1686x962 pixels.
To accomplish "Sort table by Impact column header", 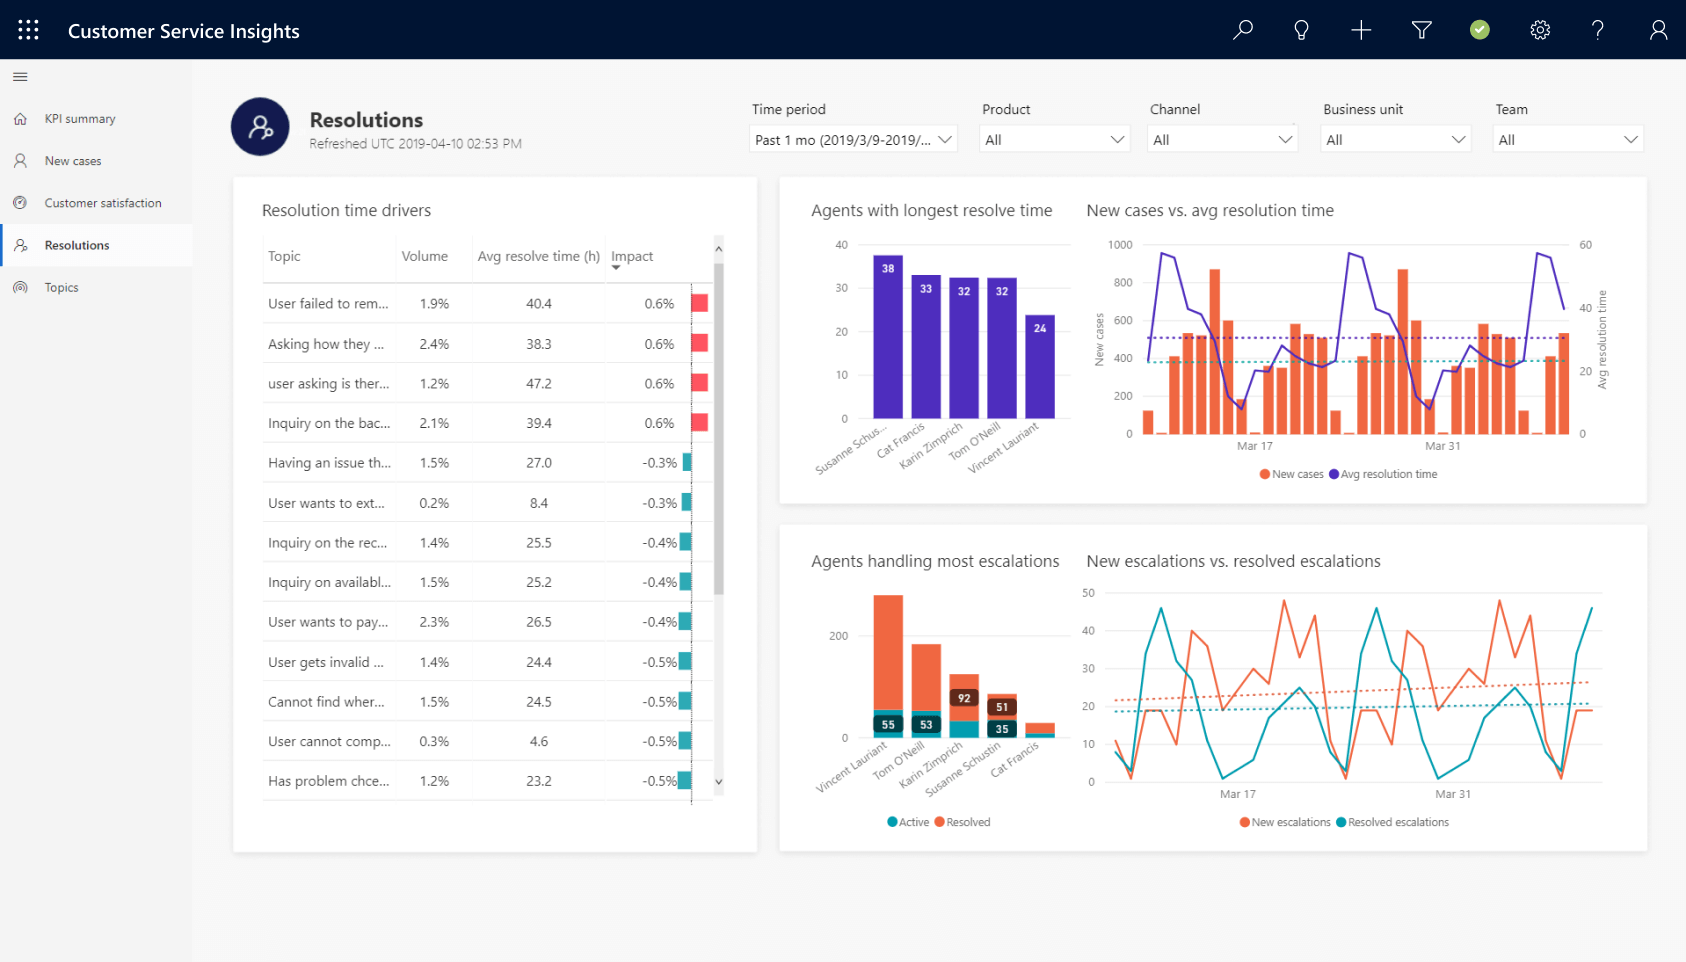I will [632, 257].
